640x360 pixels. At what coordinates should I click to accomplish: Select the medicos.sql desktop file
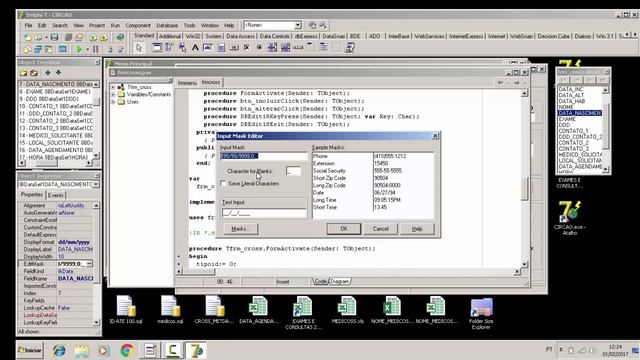coord(170,310)
